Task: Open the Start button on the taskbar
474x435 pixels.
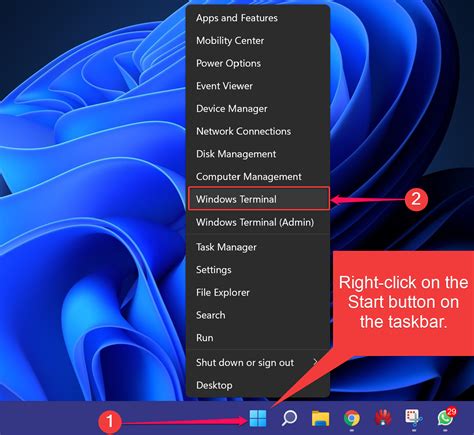Action: [x=258, y=418]
